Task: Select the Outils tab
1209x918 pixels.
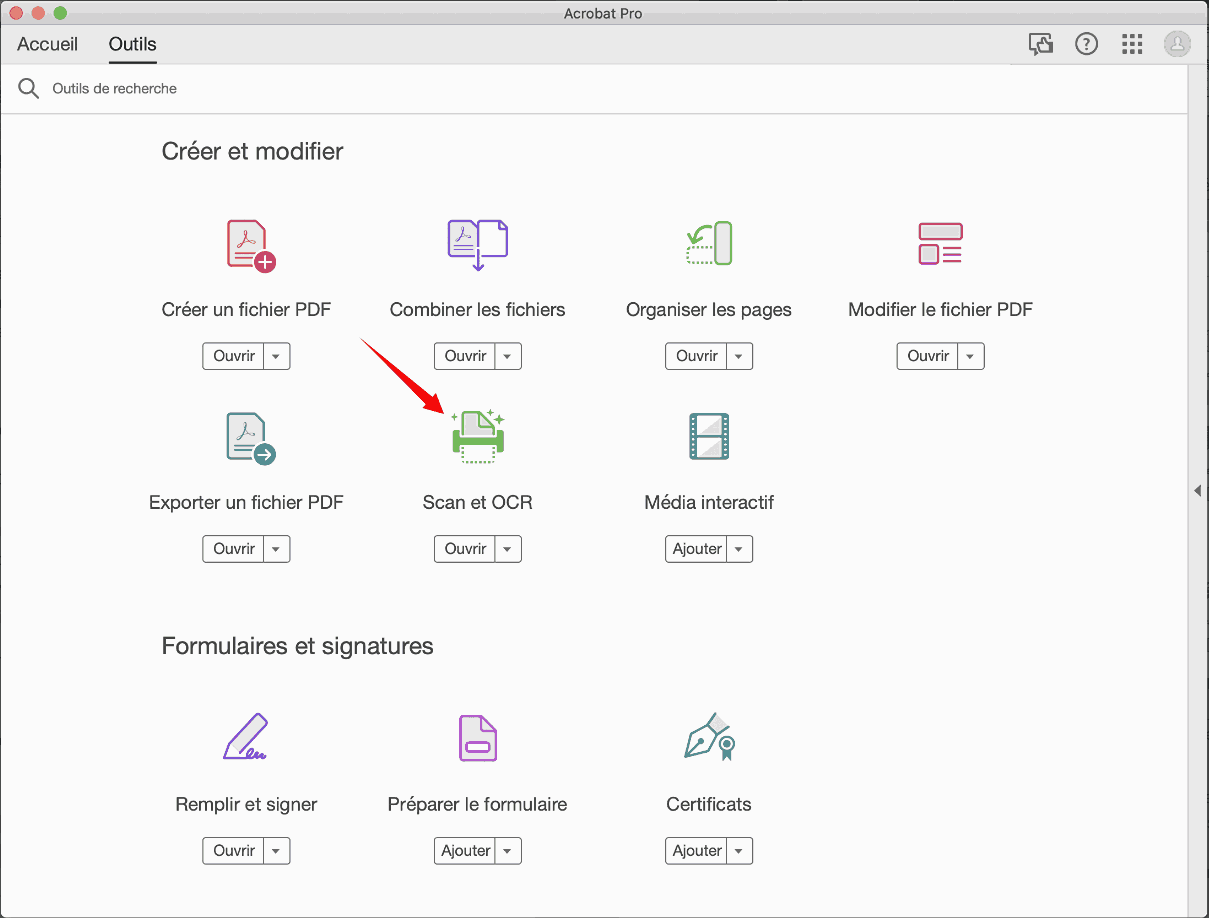Action: (x=133, y=45)
